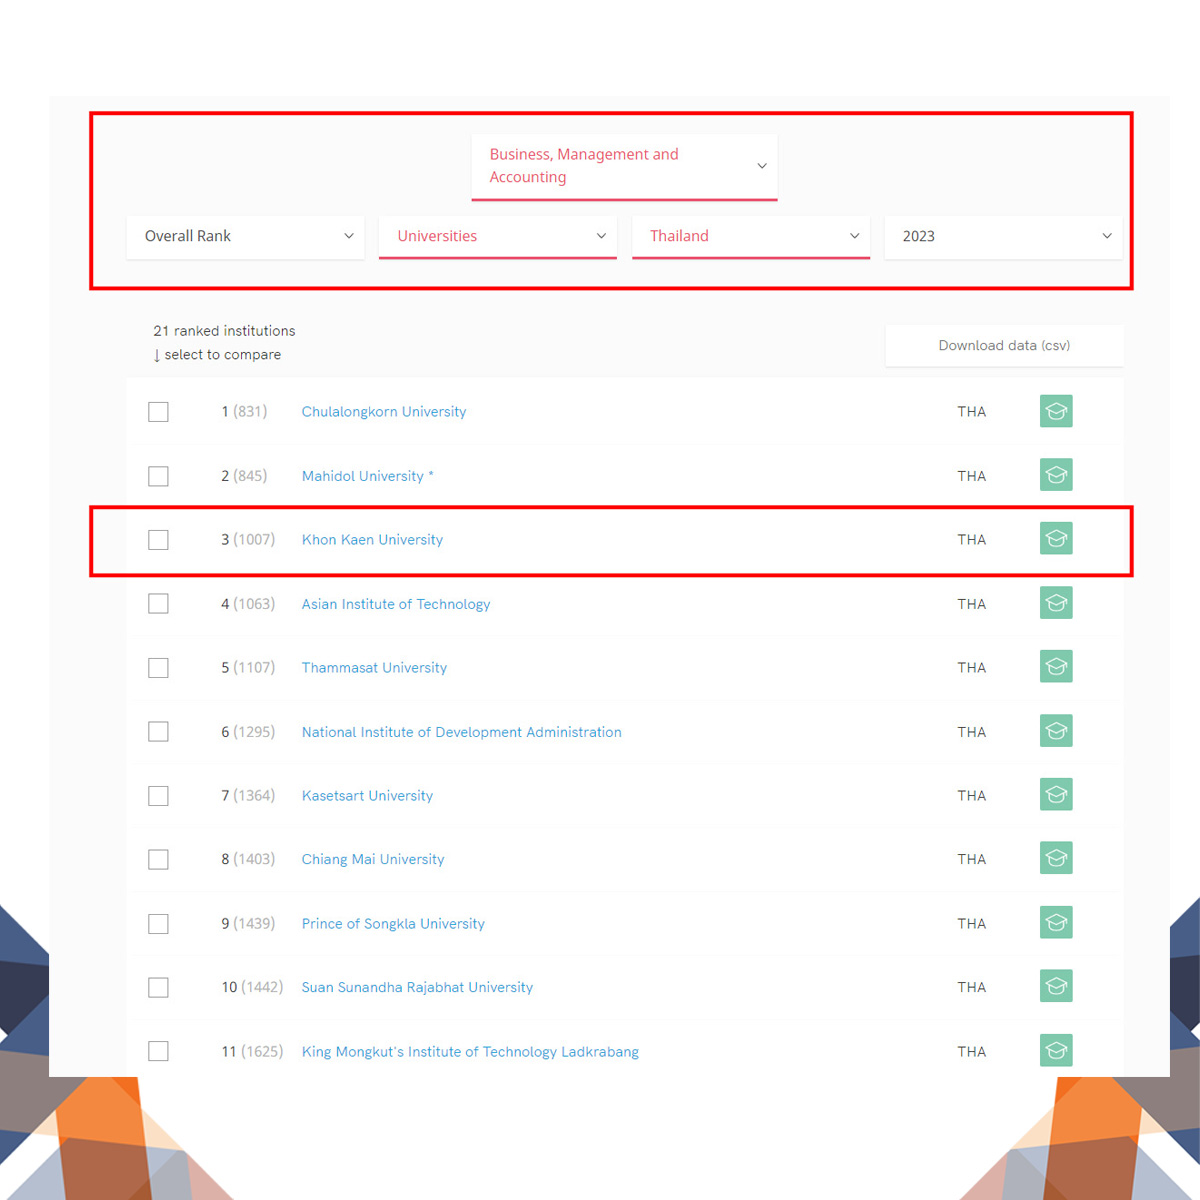Open the 2023 year dropdown
The width and height of the screenshot is (1200, 1200).
1003,236
